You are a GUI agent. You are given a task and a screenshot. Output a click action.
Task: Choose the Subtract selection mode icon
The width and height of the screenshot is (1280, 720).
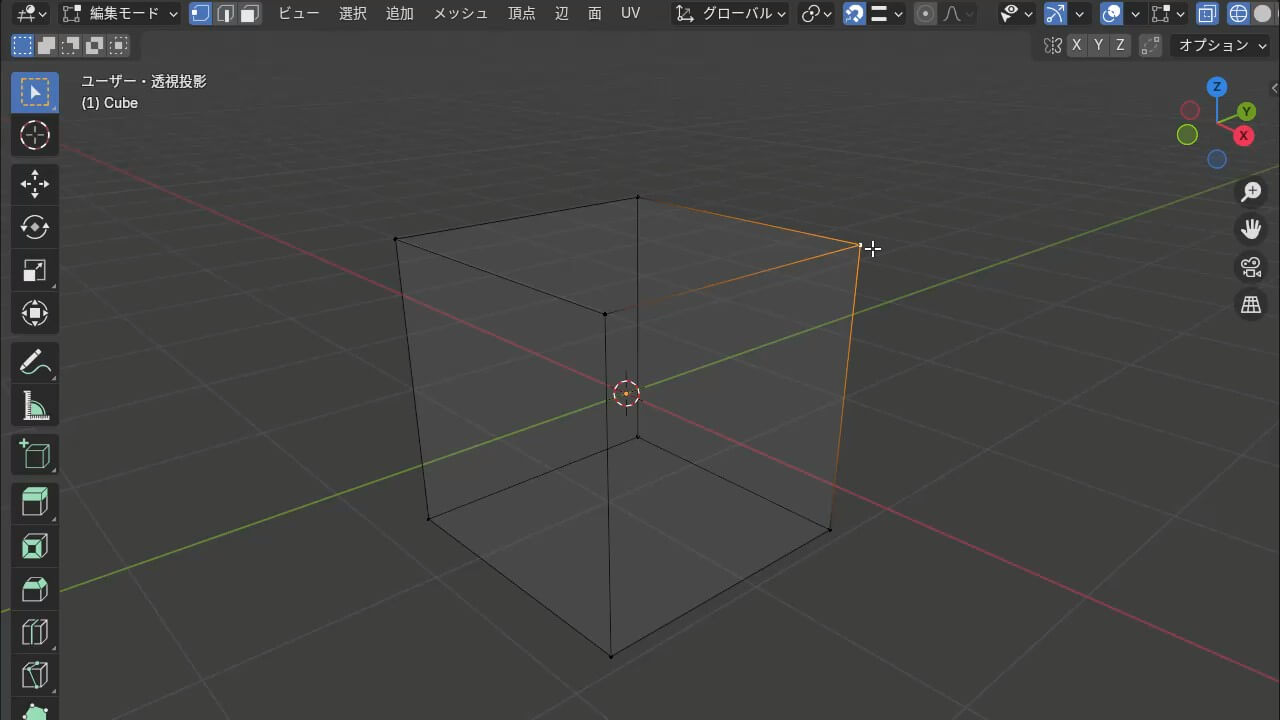coord(70,45)
